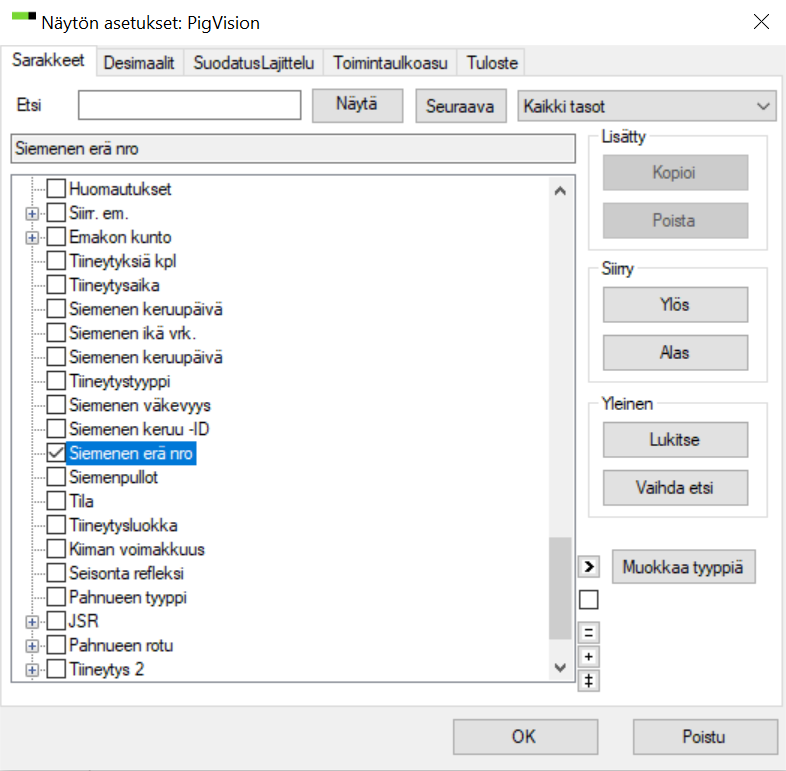Click the Näytä button
Image resolution: width=786 pixels, height=771 pixels.
[x=357, y=105]
